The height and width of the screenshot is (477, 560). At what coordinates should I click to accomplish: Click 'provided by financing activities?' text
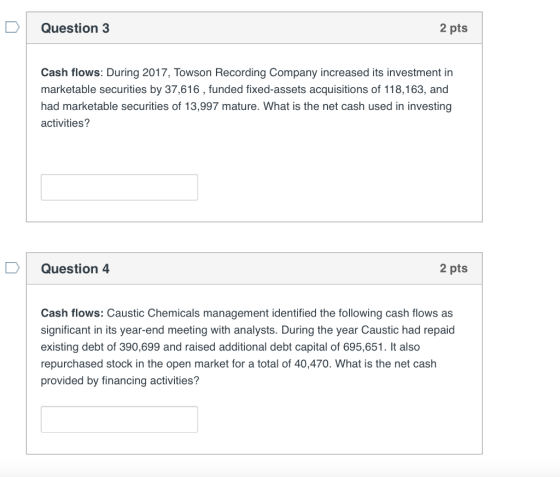tap(120, 381)
